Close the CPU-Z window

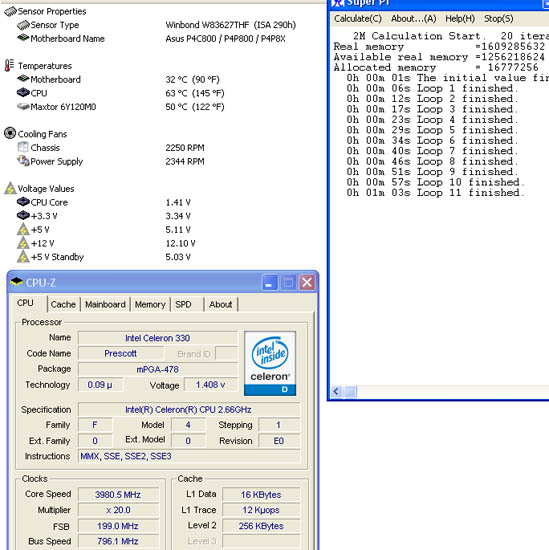[307, 282]
